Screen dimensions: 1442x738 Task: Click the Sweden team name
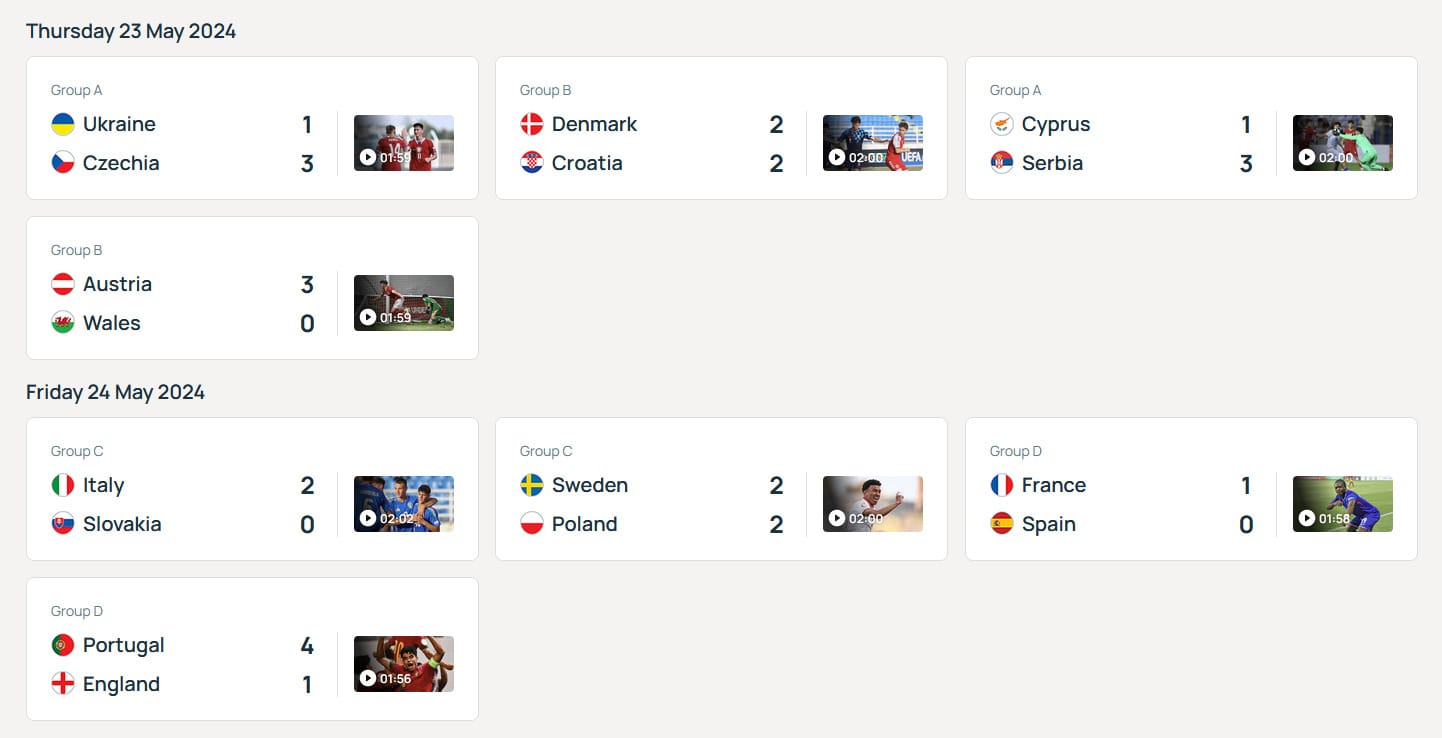tap(590, 485)
